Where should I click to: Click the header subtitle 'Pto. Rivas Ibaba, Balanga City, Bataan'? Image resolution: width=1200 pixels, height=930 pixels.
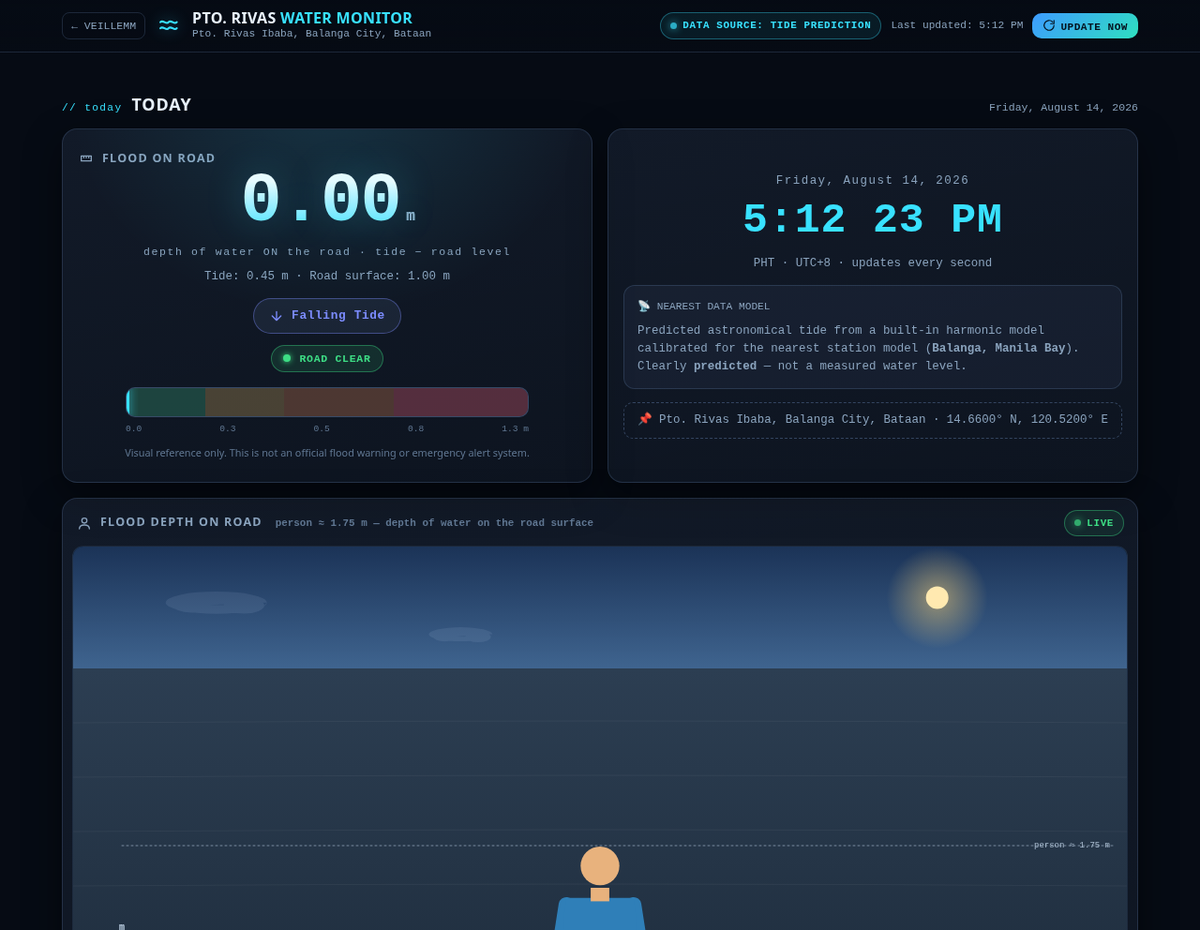pyautogui.click(x=312, y=34)
